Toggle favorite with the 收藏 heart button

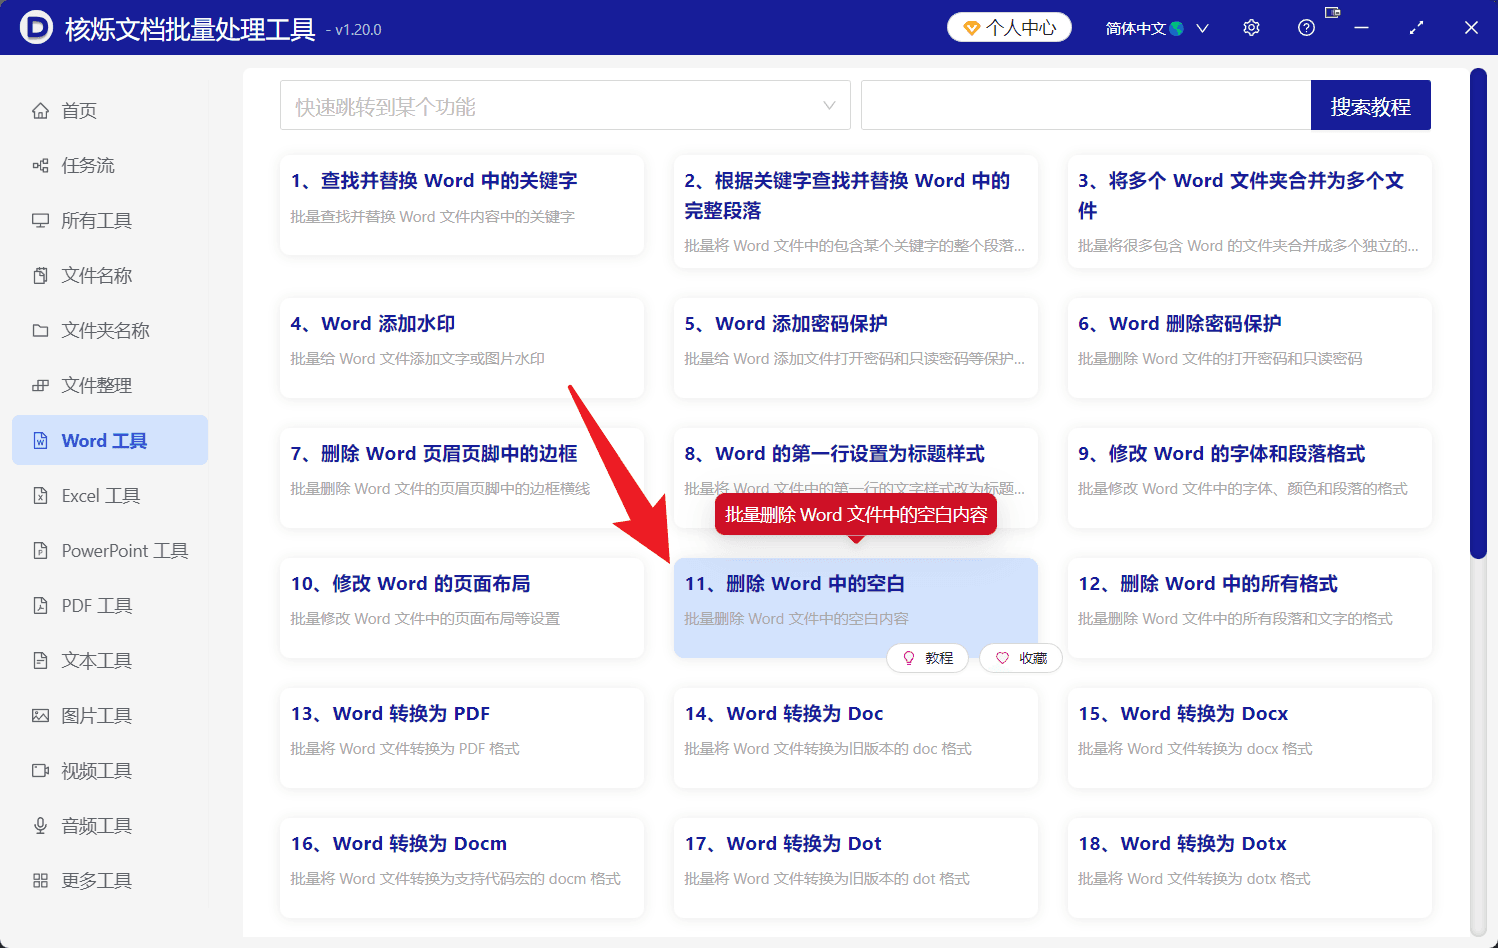[x=1020, y=657]
